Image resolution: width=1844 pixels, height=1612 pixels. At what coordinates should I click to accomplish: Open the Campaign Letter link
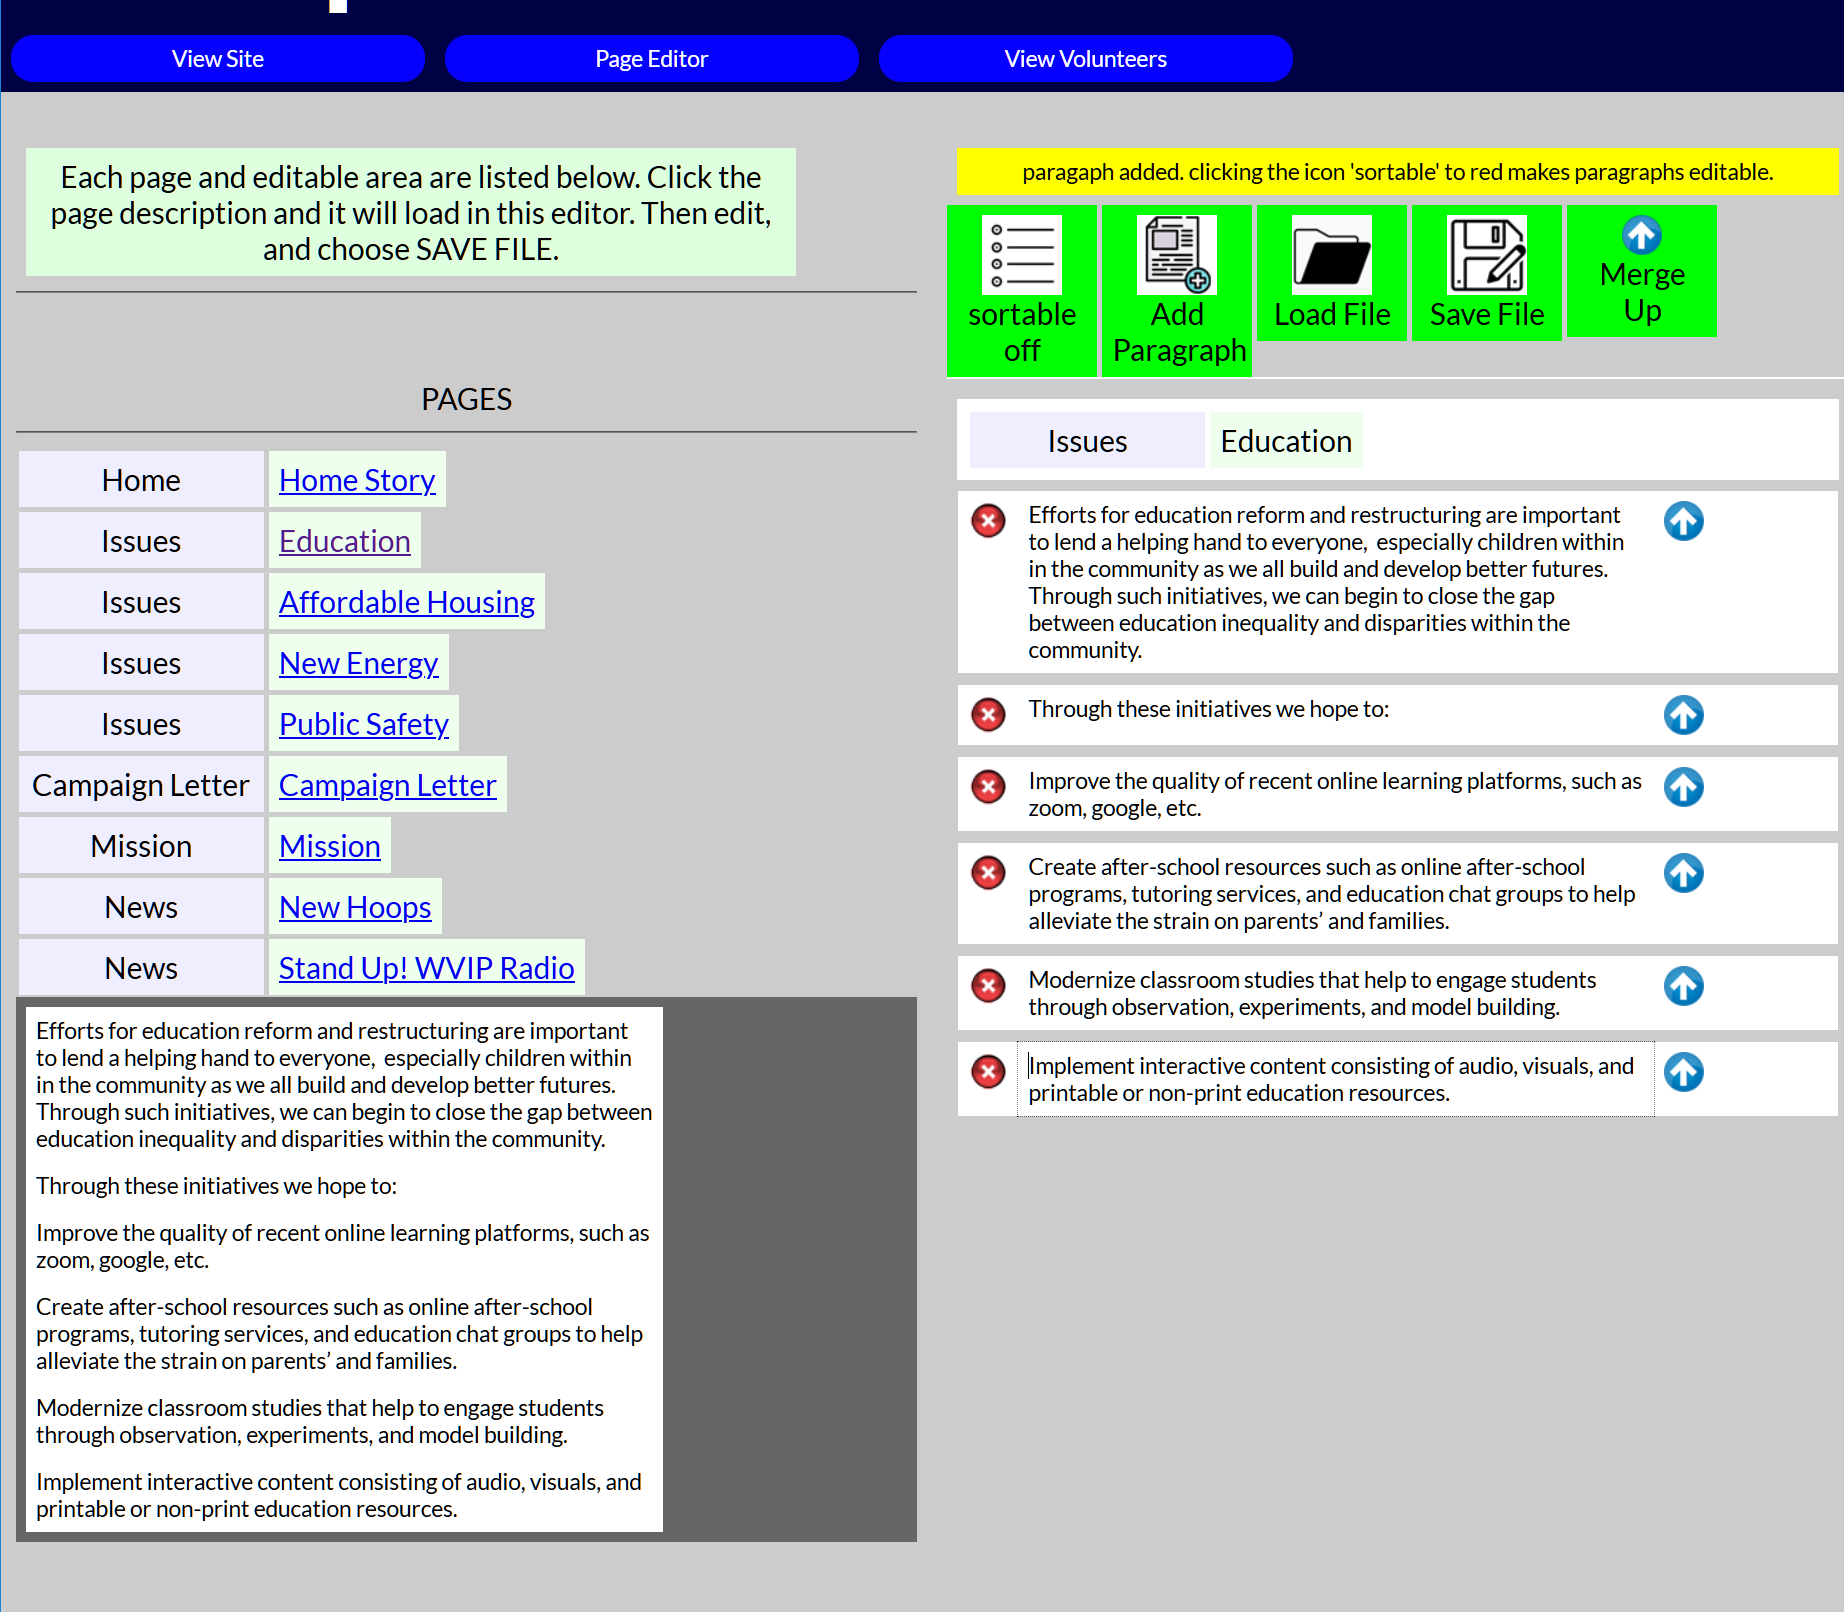coord(388,785)
